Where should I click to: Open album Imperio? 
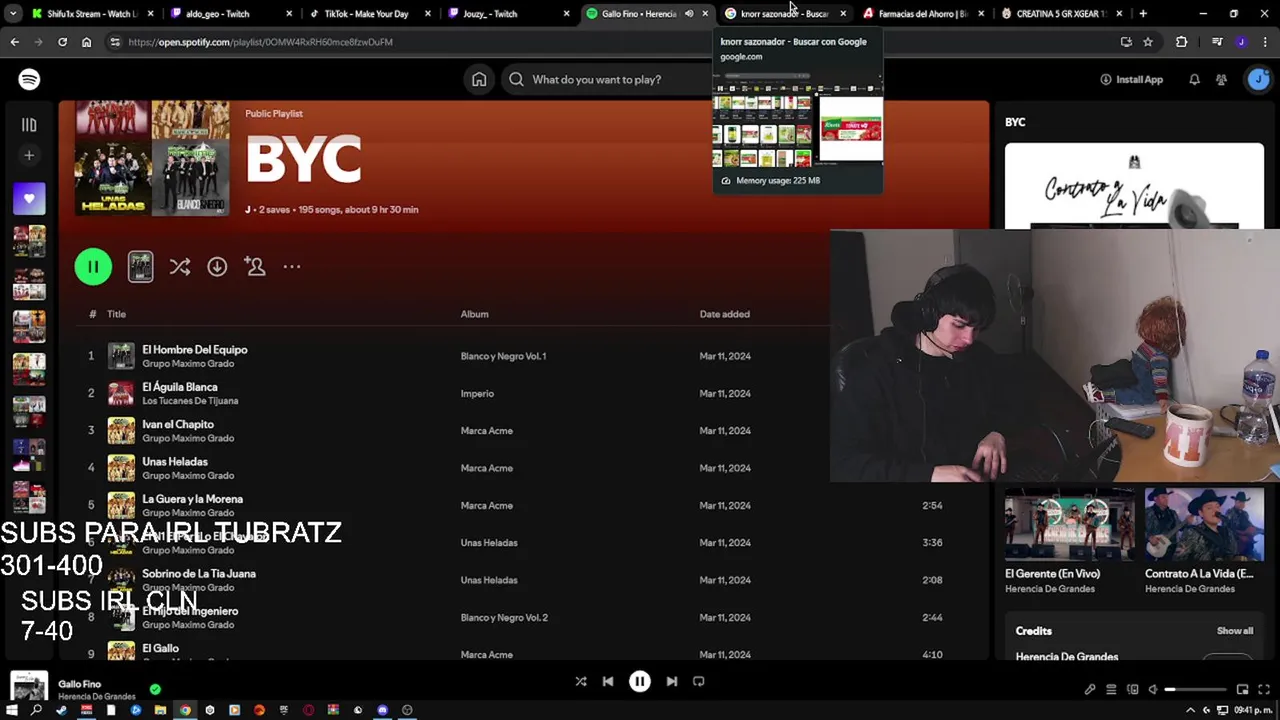pos(477,394)
